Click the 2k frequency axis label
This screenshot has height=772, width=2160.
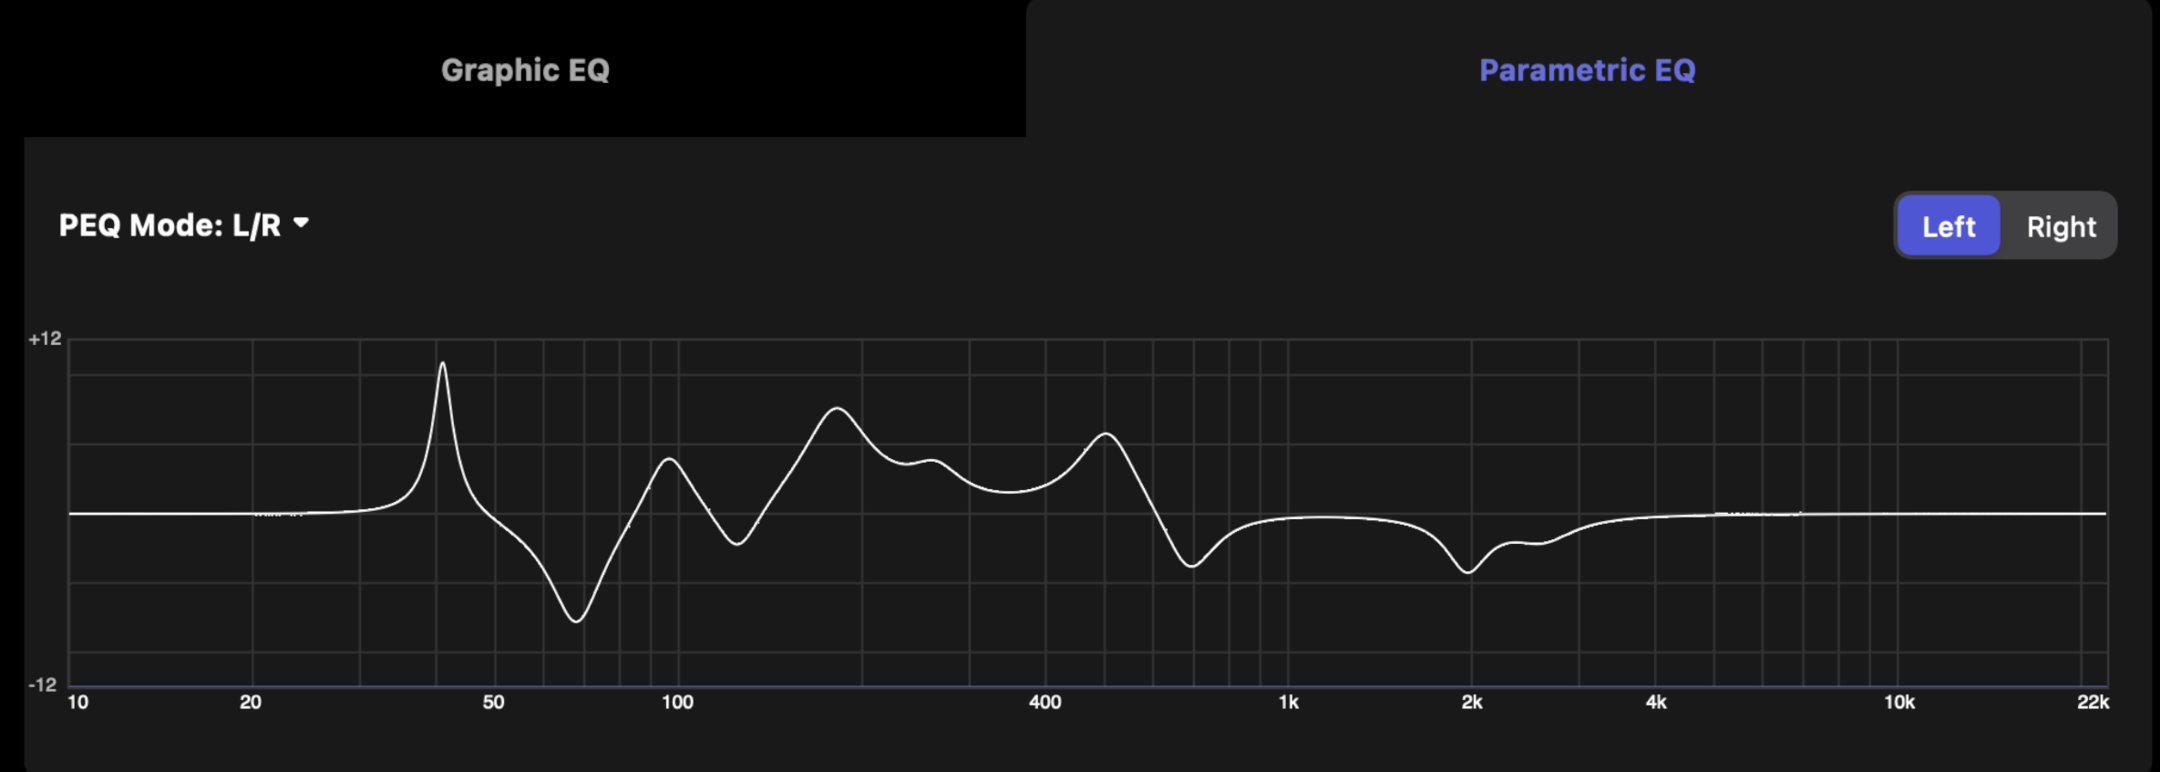[1472, 702]
